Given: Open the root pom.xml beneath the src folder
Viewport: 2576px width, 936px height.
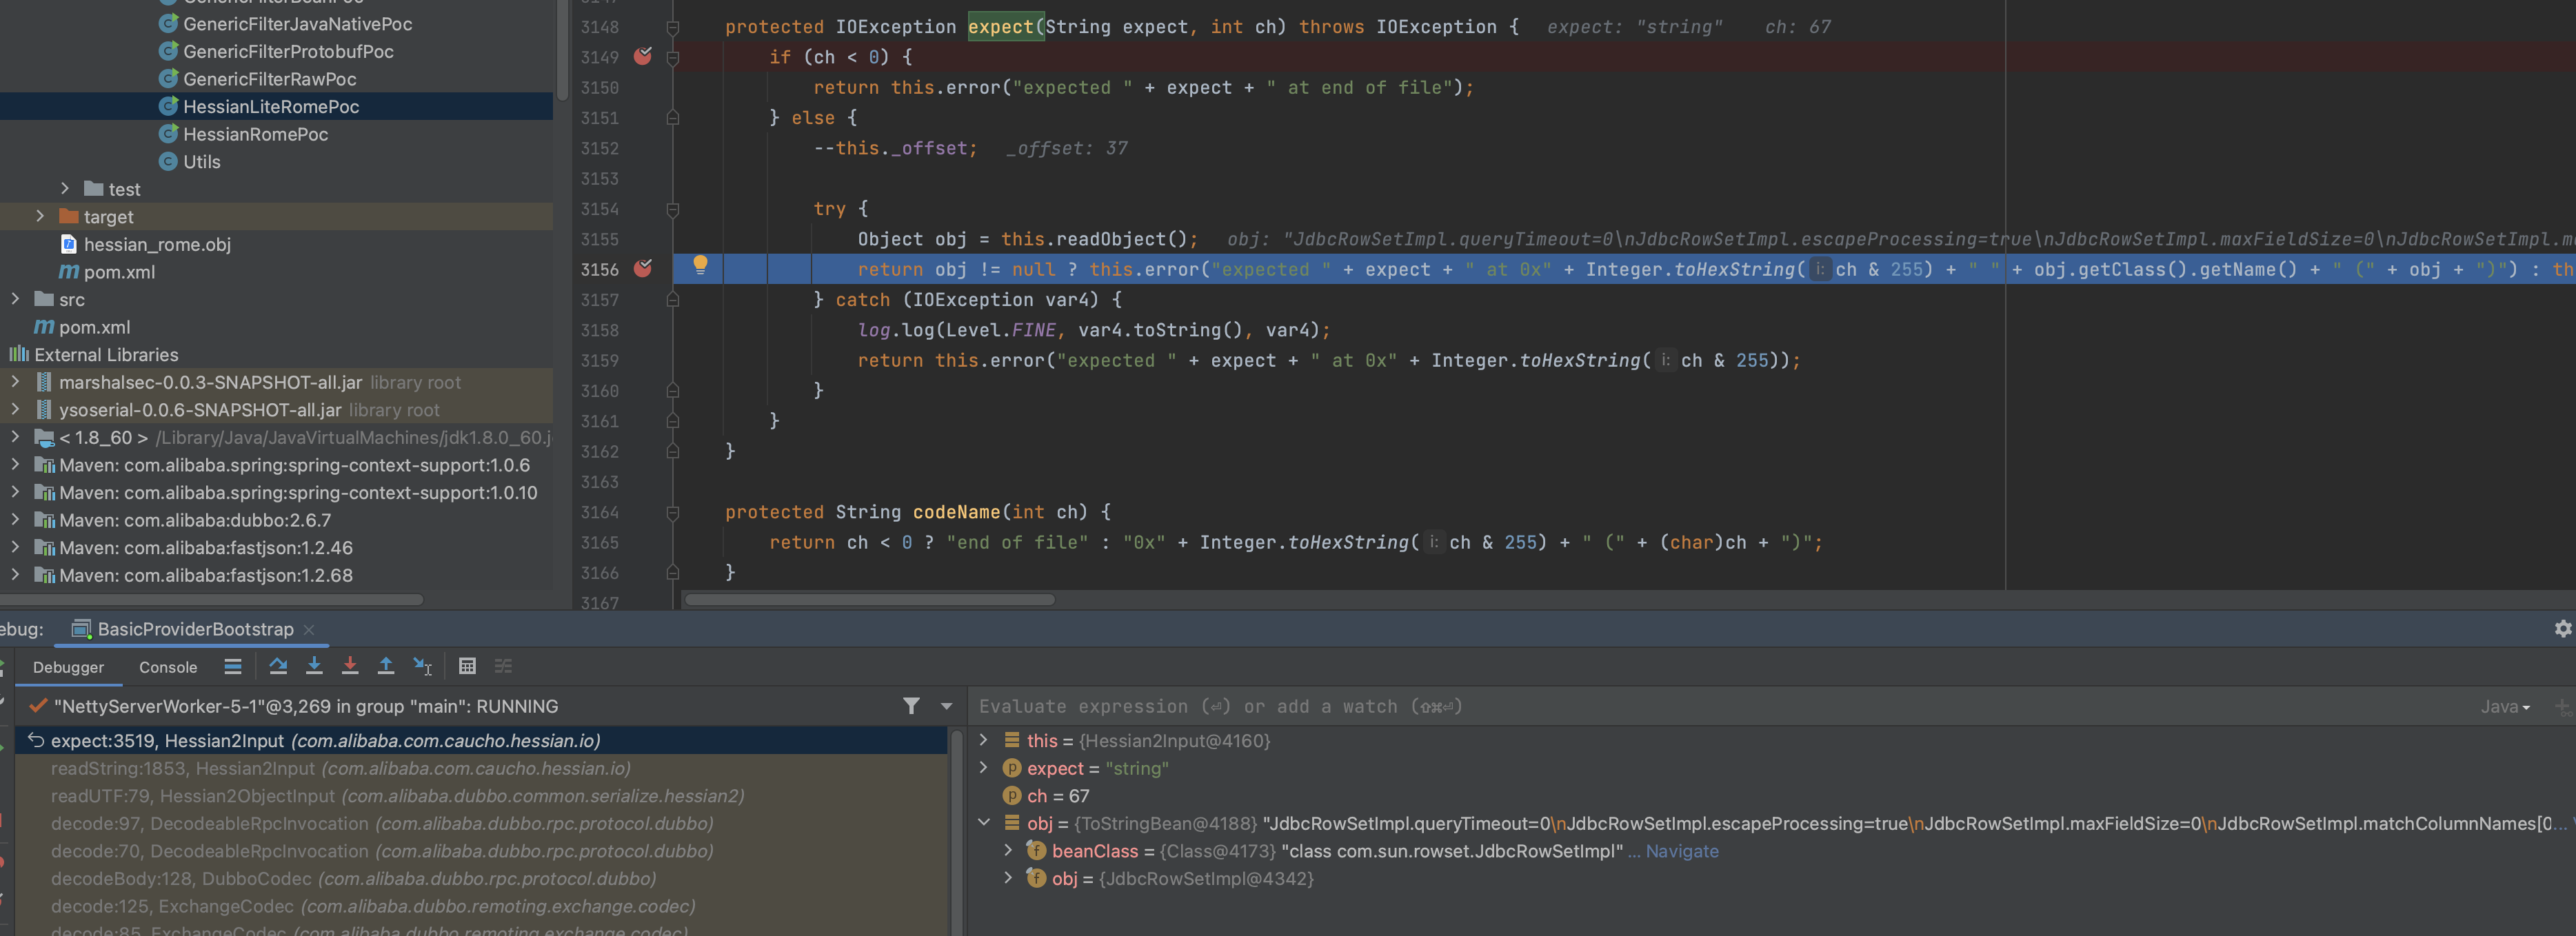Looking at the screenshot, I should tap(94, 327).
